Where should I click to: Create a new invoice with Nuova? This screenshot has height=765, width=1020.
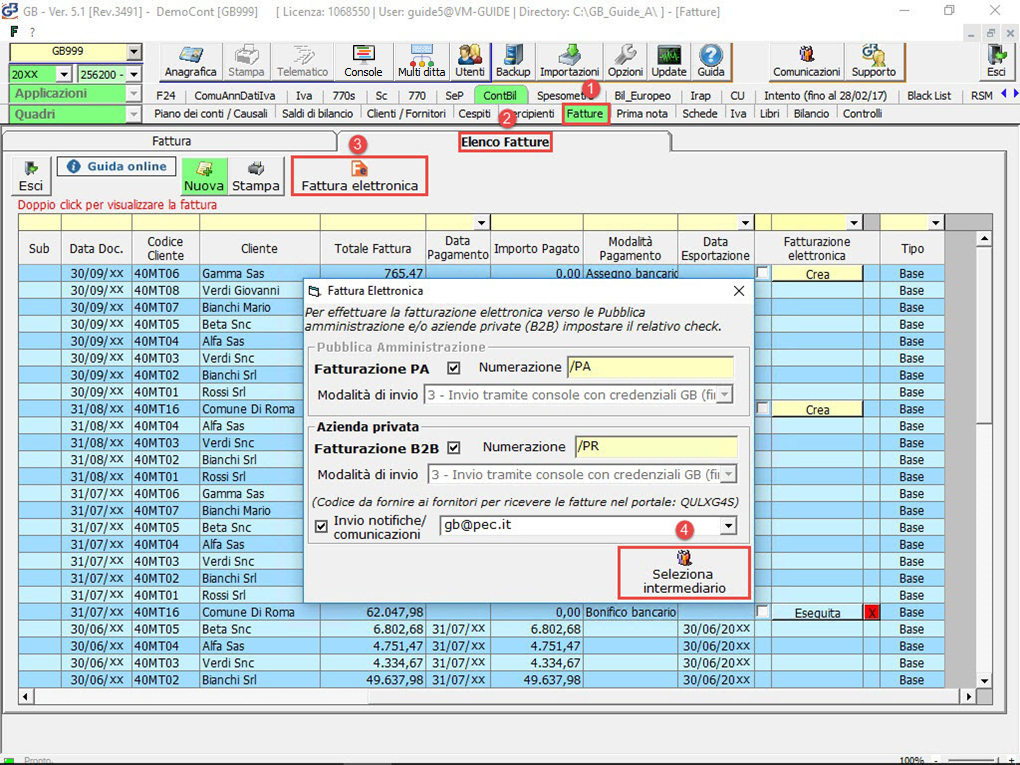point(204,176)
